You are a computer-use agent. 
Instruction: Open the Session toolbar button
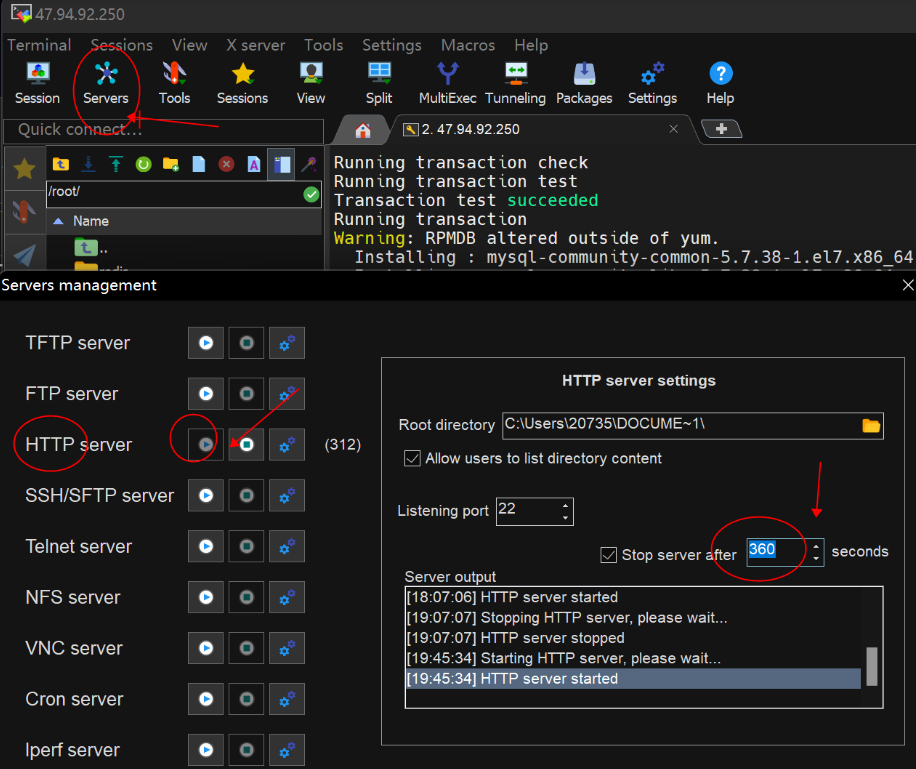pyautogui.click(x=37, y=83)
